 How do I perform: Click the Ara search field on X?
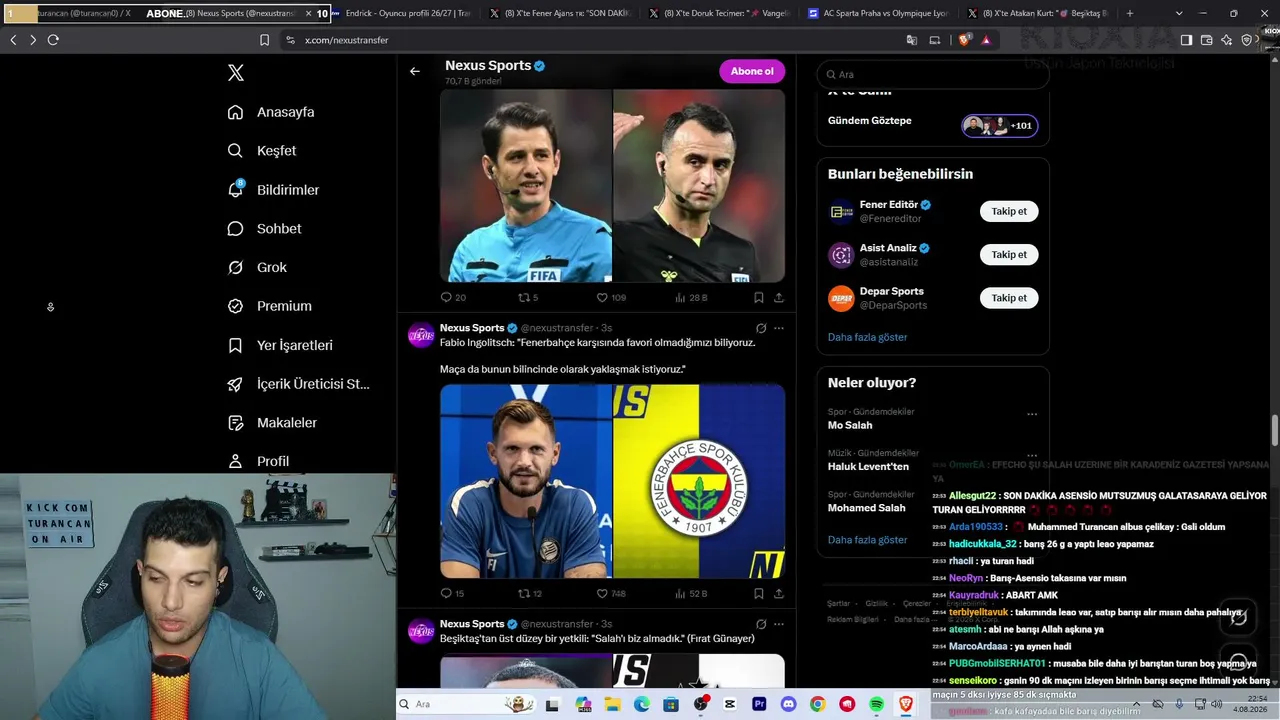(932, 74)
